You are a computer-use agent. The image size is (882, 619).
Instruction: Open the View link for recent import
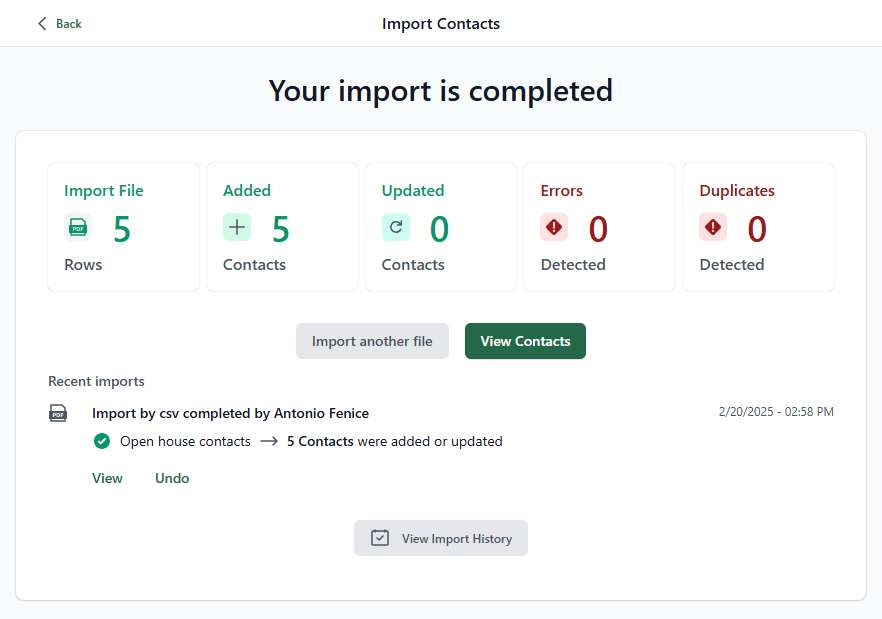tap(107, 478)
